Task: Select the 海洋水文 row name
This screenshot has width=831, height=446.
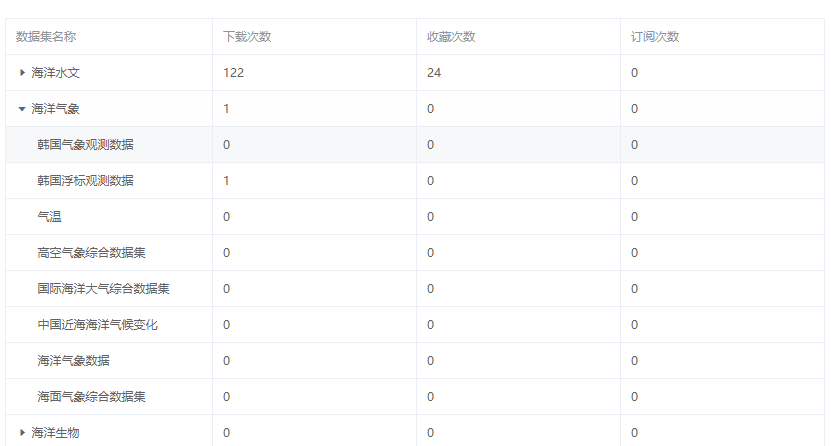Action: point(55,73)
